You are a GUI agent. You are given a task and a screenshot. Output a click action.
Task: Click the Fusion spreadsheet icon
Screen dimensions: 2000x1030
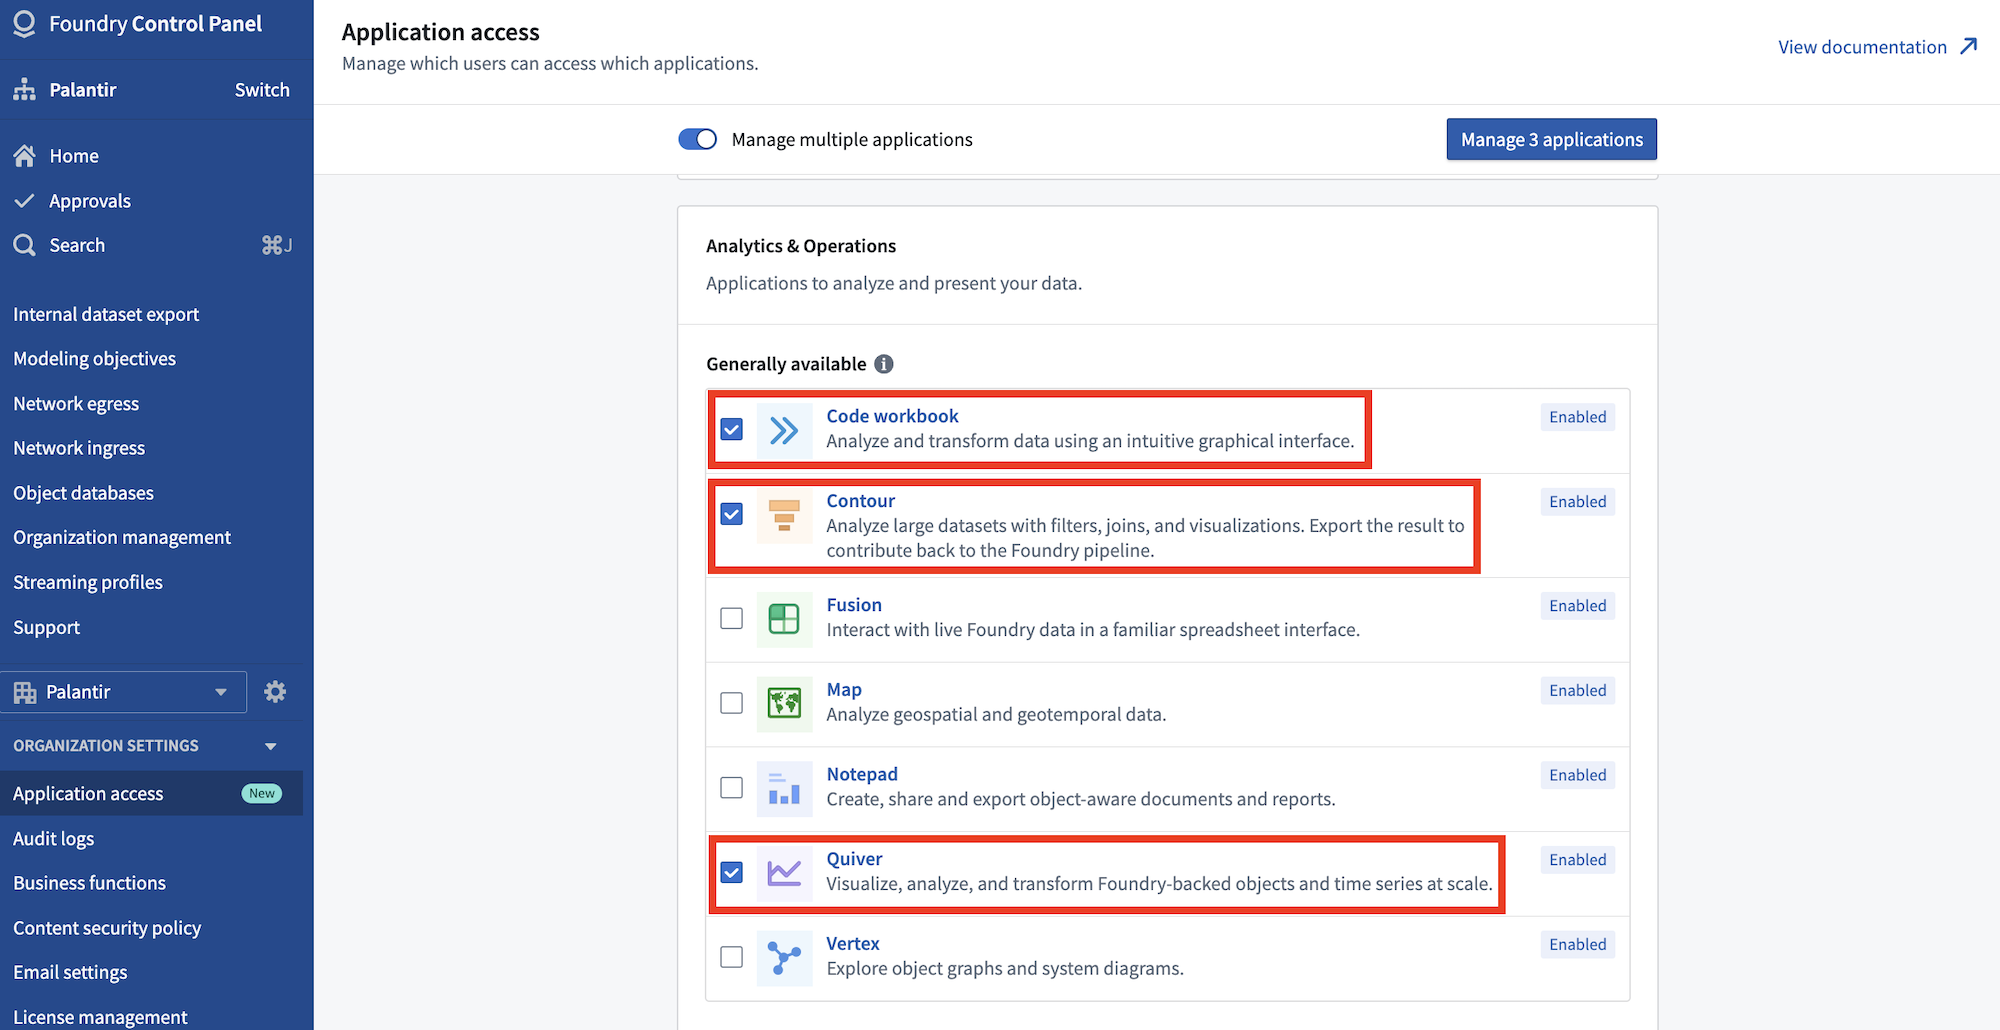click(784, 619)
